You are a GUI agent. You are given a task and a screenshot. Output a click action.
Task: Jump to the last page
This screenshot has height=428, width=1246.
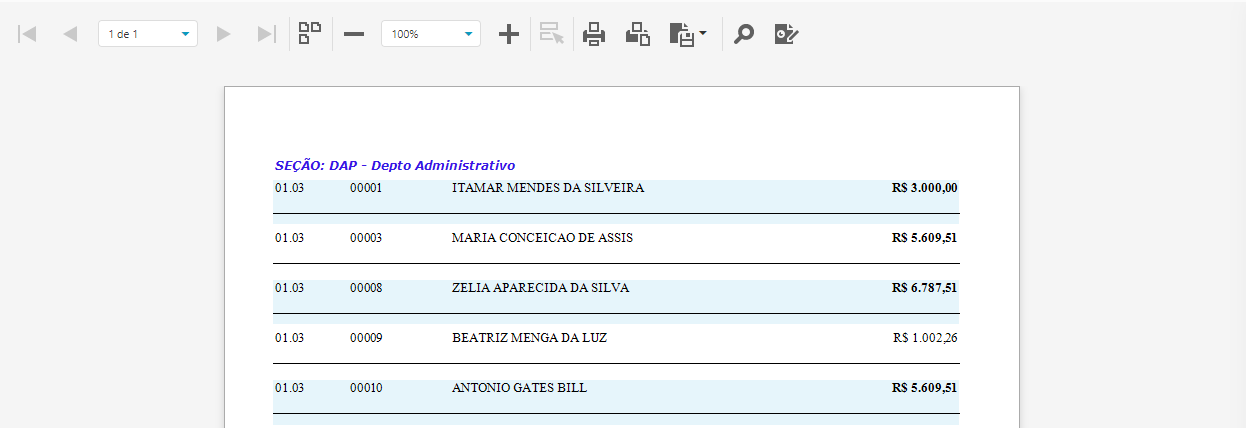pos(266,34)
